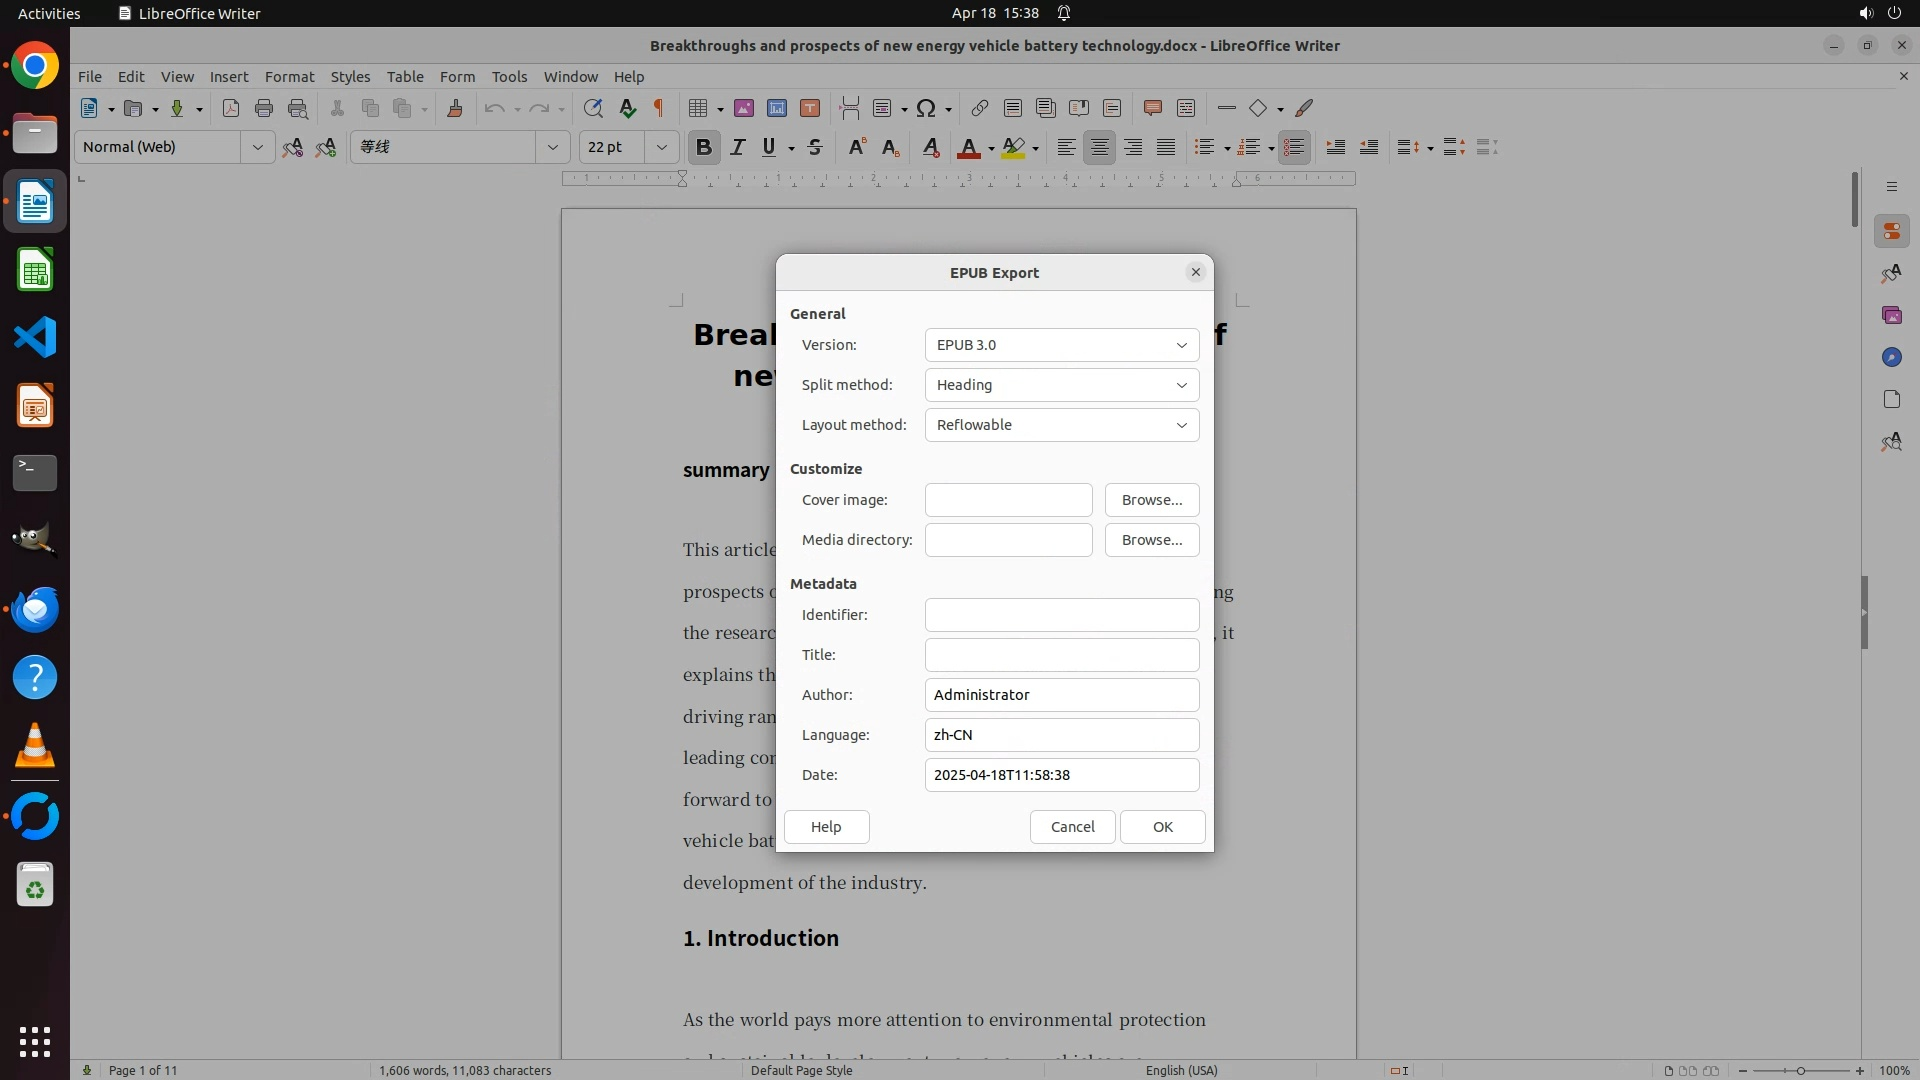The image size is (1920, 1080).
Task: Open the Tools menu
Action: tap(509, 76)
